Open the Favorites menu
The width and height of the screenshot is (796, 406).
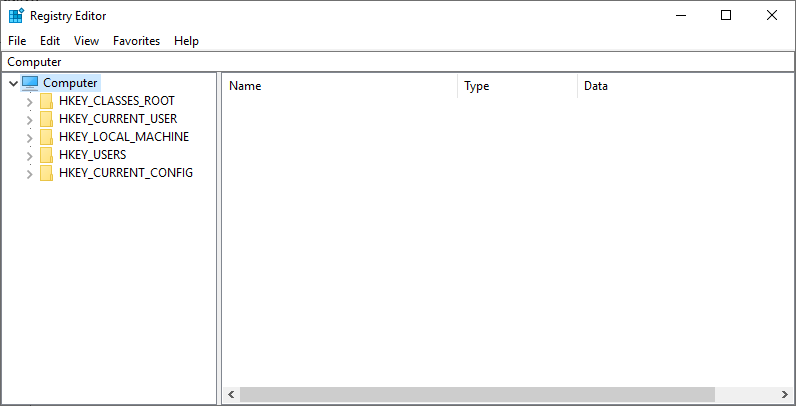click(x=136, y=41)
